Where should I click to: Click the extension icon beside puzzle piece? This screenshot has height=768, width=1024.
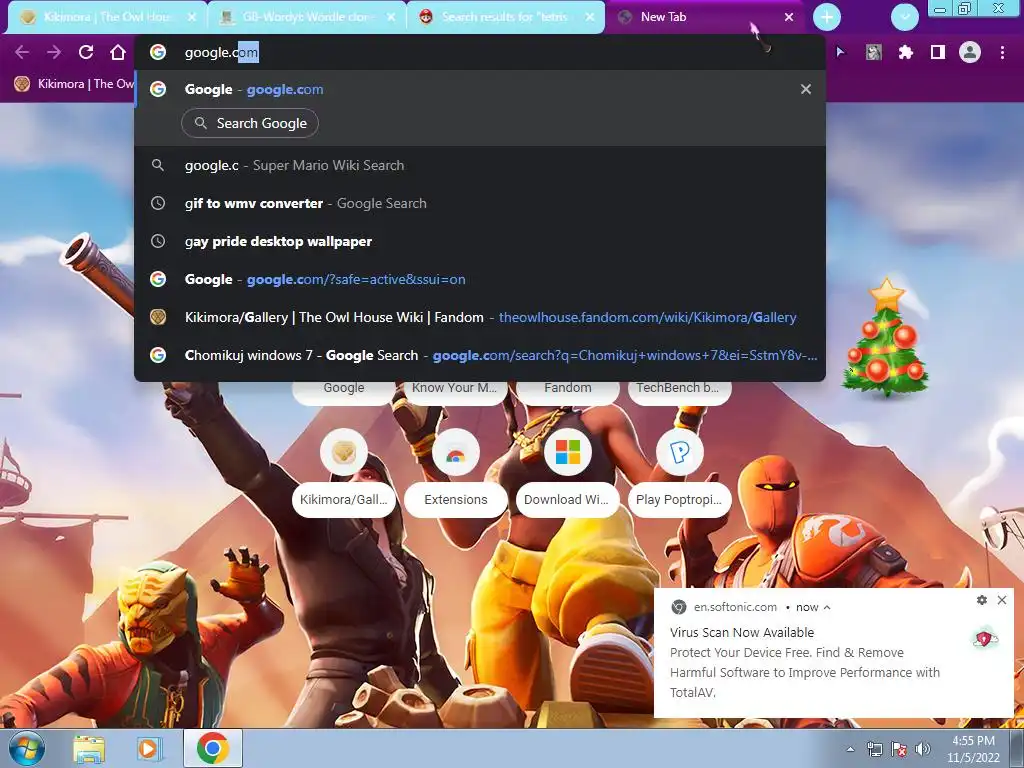point(873,52)
